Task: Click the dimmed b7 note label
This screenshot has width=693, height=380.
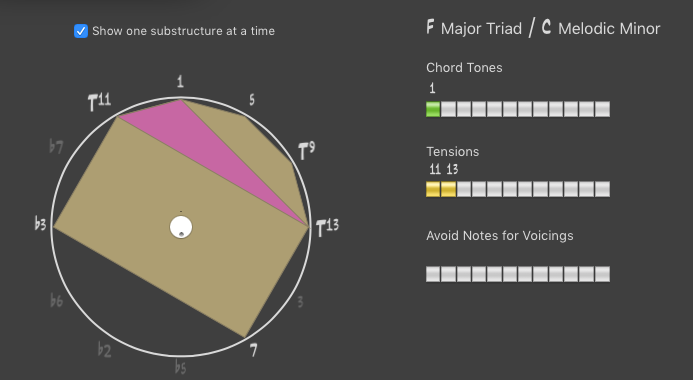Action: click(x=56, y=147)
